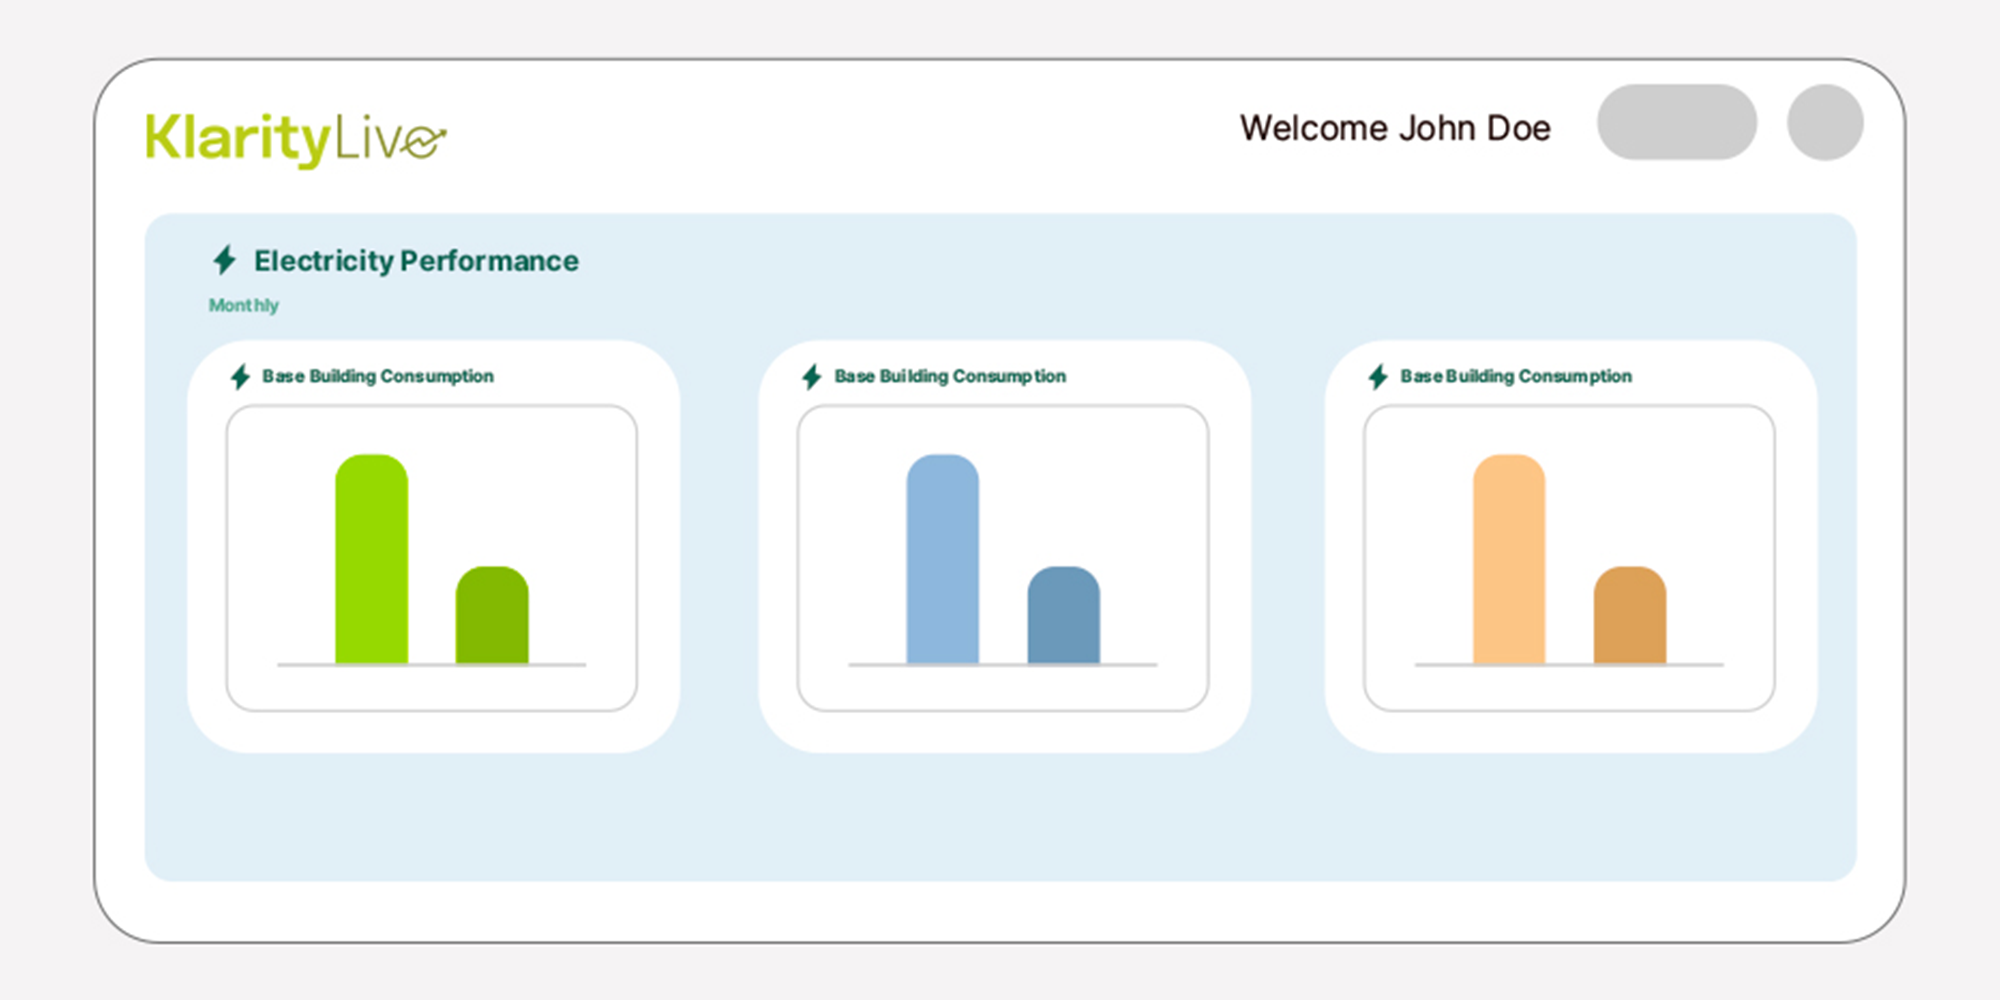Click the bolt icon on the green chart card
Image resolution: width=2000 pixels, height=1000 pixels.
pos(240,377)
